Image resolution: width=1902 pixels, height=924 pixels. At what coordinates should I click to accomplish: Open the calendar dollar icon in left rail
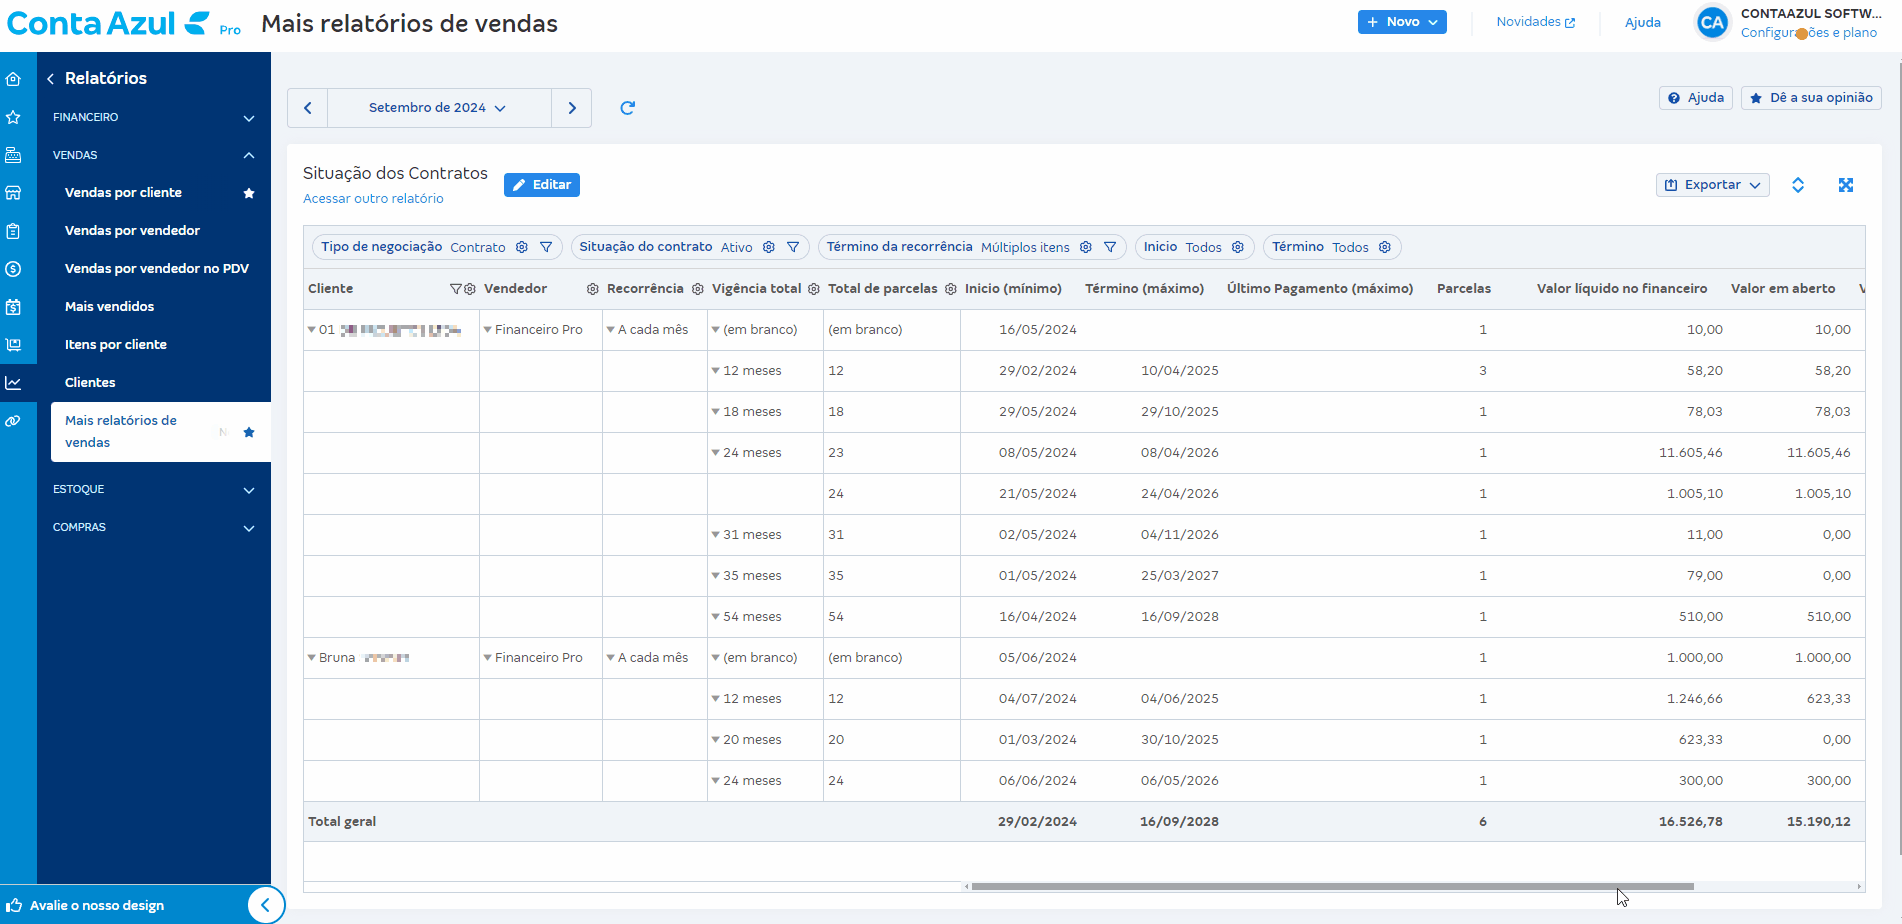13,307
